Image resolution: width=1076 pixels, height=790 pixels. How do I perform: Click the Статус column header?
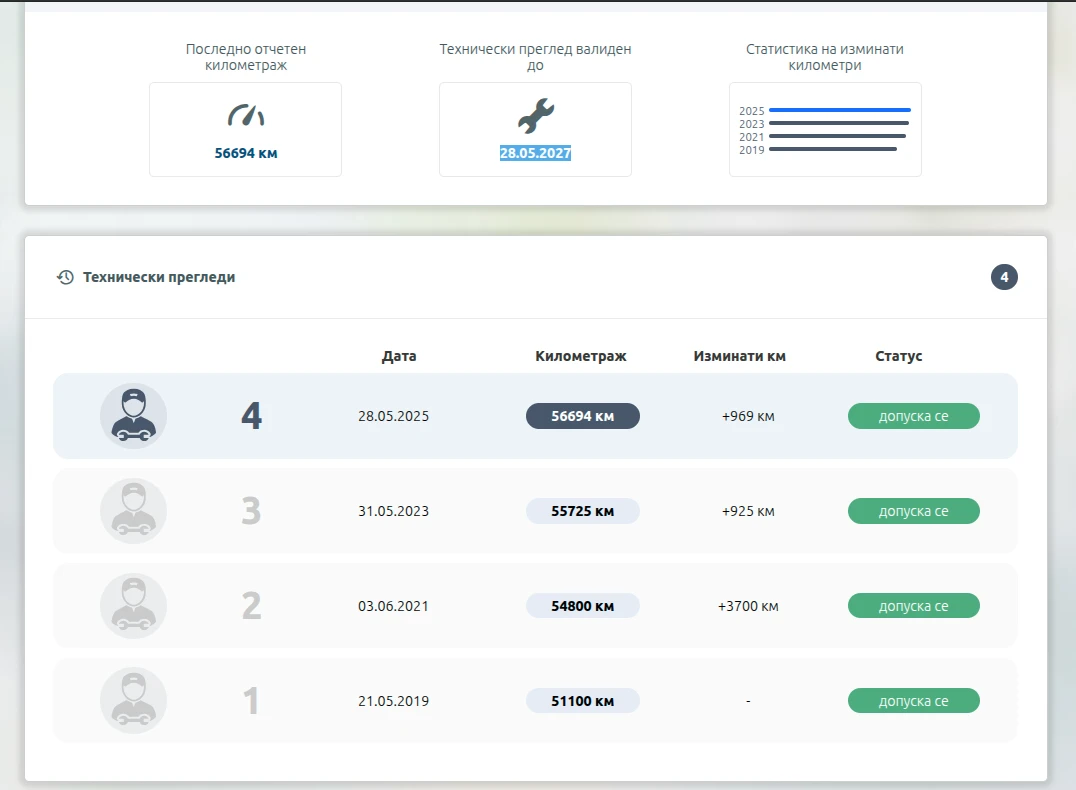pos(898,356)
